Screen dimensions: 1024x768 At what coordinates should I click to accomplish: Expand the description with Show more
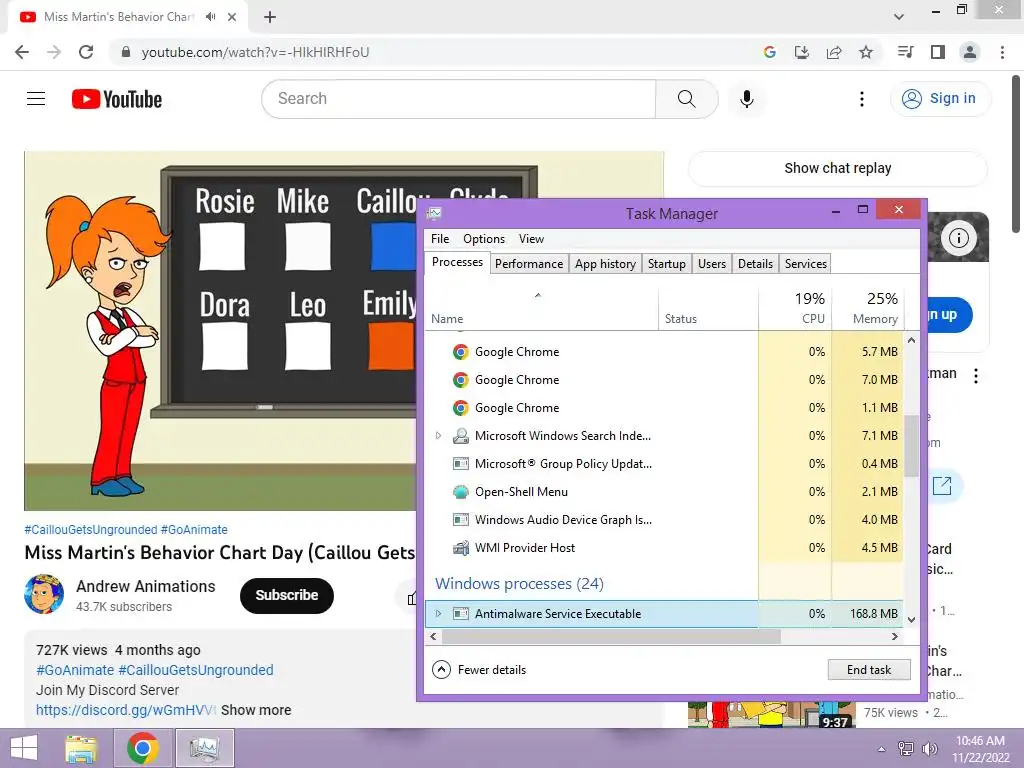(256, 710)
